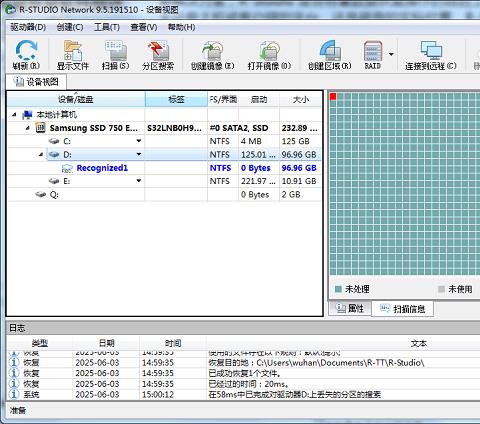The width and height of the screenshot is (480, 424).
Task: Sort by 标签 column header
Action: [176, 99]
